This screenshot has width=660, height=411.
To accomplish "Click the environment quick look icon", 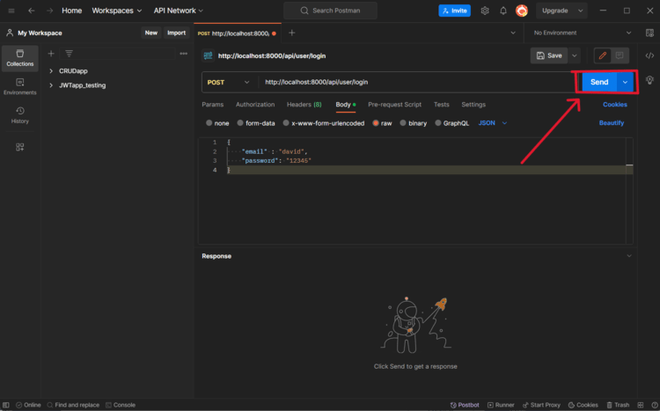I will 649,33.
